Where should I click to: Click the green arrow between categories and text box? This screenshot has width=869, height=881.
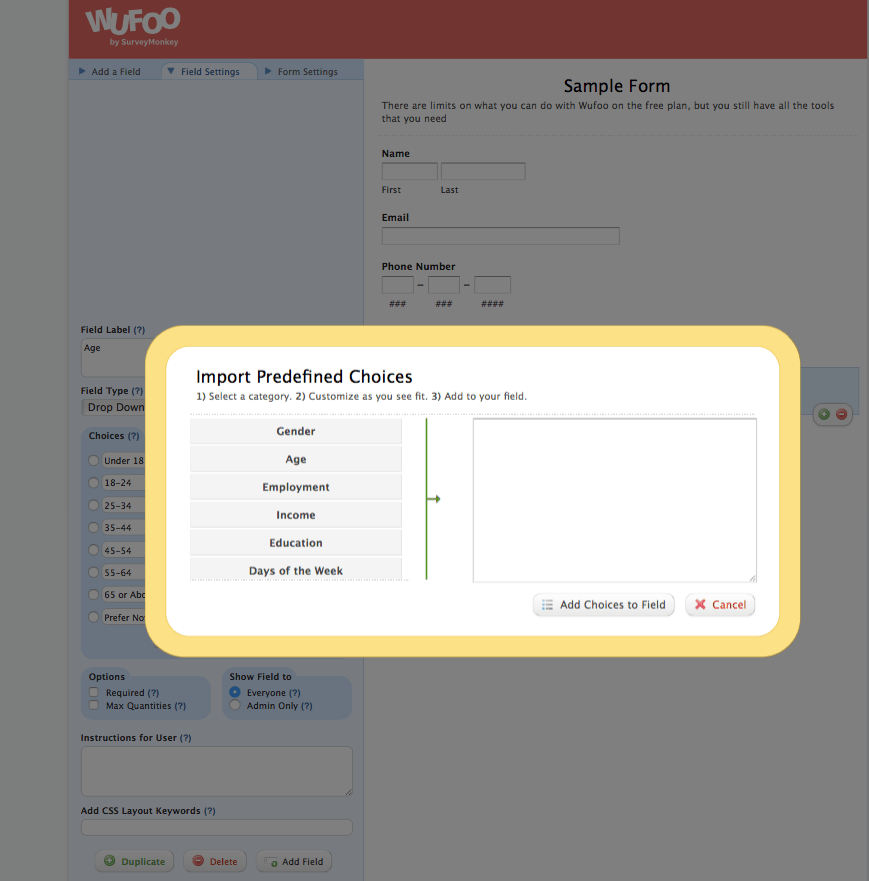(433, 499)
